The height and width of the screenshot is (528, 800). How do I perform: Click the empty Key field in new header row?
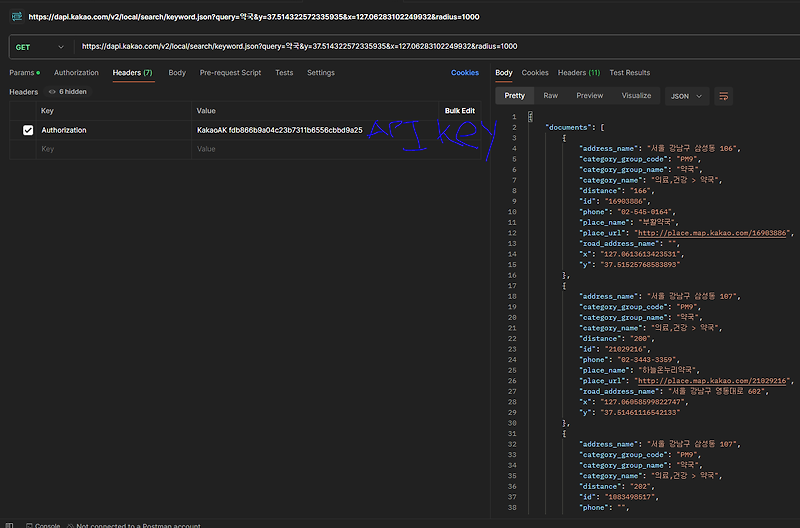(x=100, y=149)
